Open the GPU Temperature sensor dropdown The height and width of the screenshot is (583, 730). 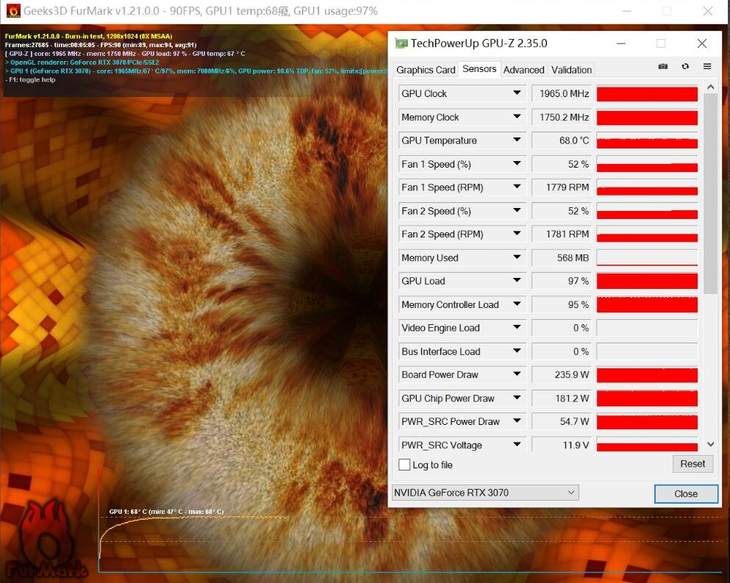[x=517, y=141]
